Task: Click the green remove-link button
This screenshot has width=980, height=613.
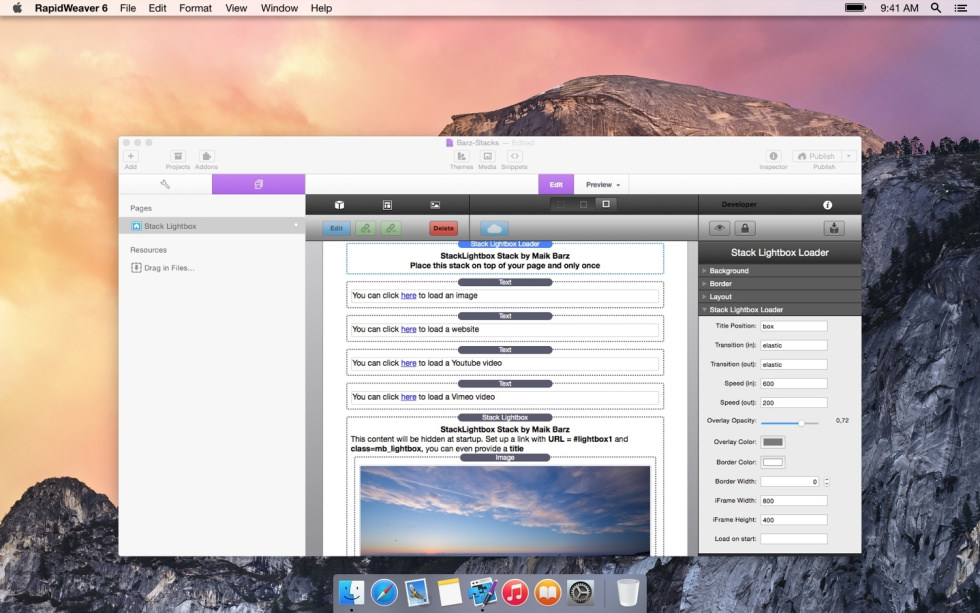Action: pyautogui.click(x=391, y=228)
